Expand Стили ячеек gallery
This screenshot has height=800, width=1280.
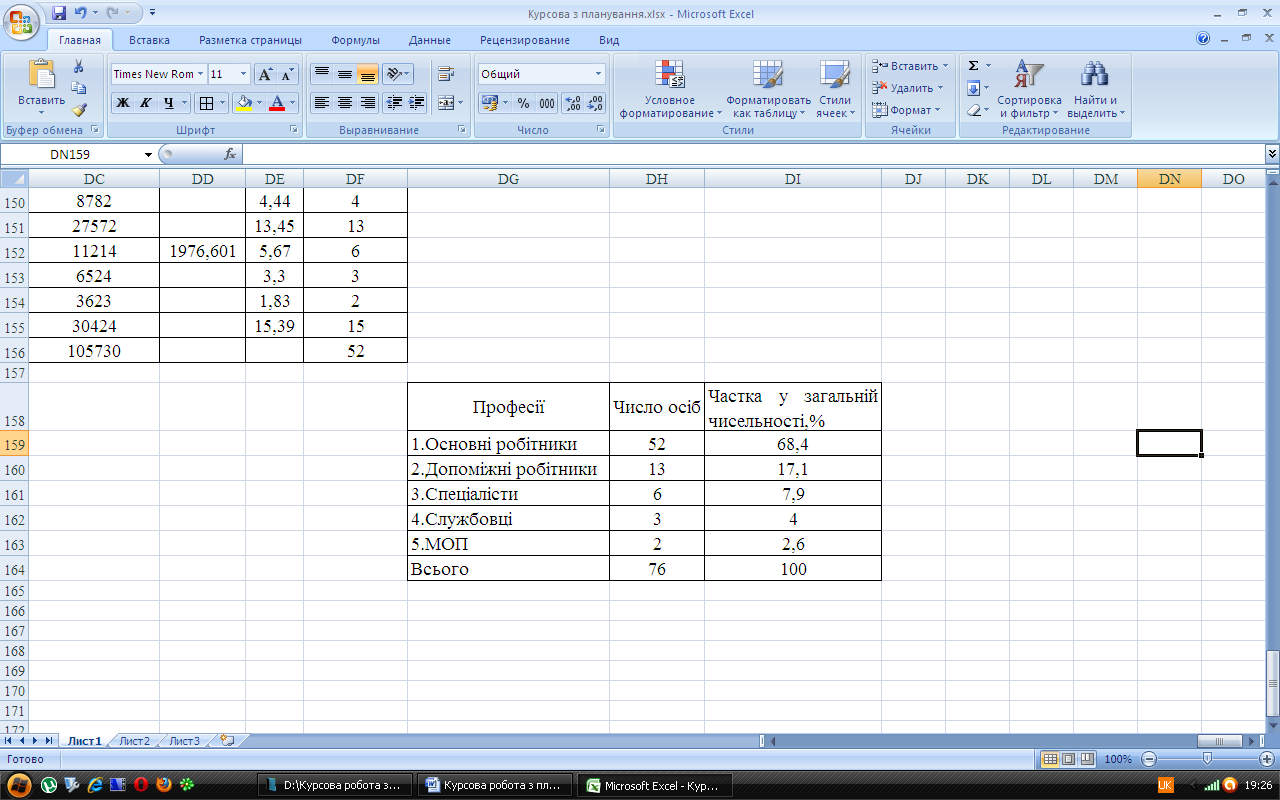834,89
